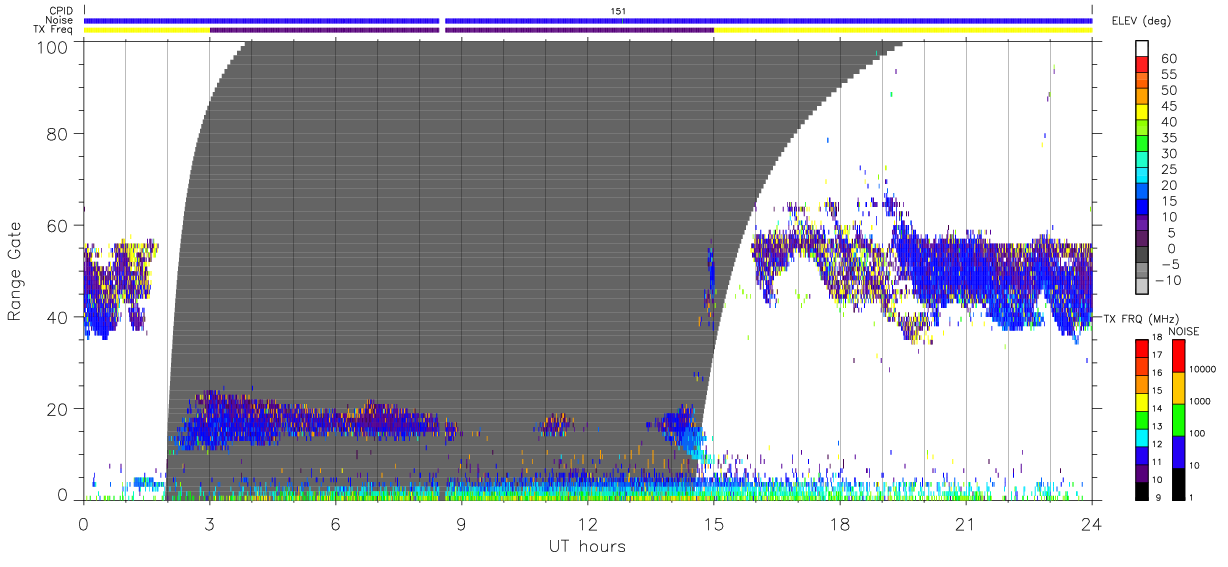Click the Range Gate axis title
The height and width of the screenshot is (567, 1228).
pyautogui.click(x=15, y=270)
